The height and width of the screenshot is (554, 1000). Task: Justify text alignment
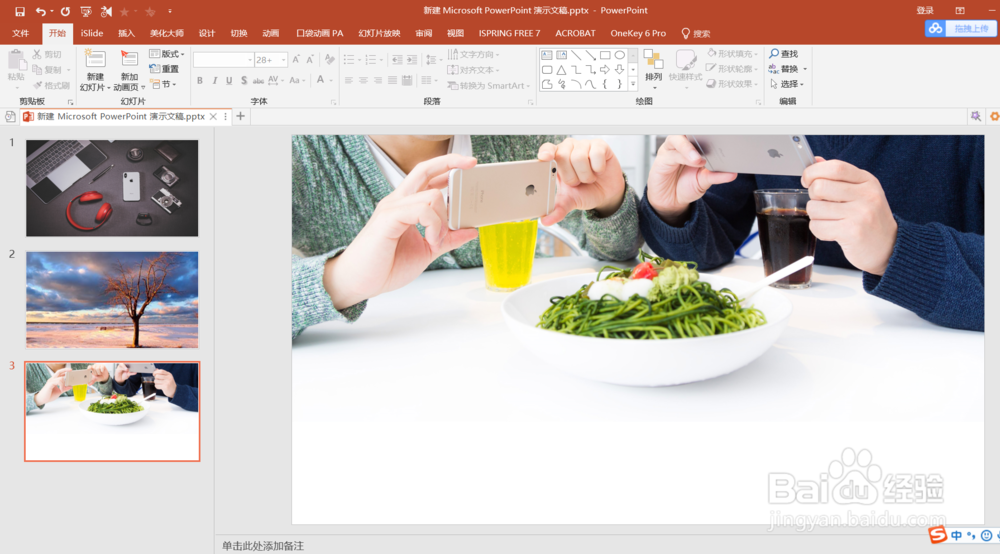[392, 80]
